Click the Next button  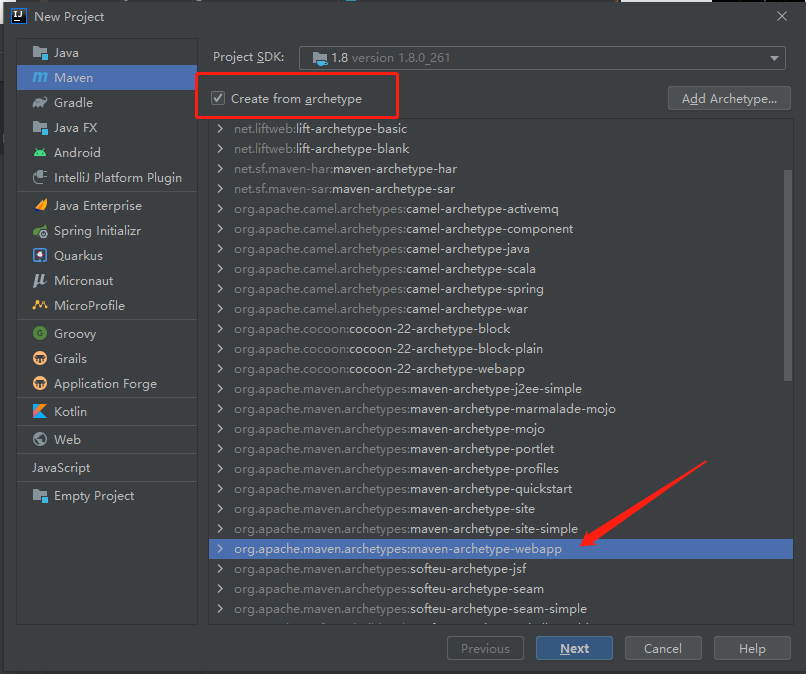pyautogui.click(x=574, y=648)
